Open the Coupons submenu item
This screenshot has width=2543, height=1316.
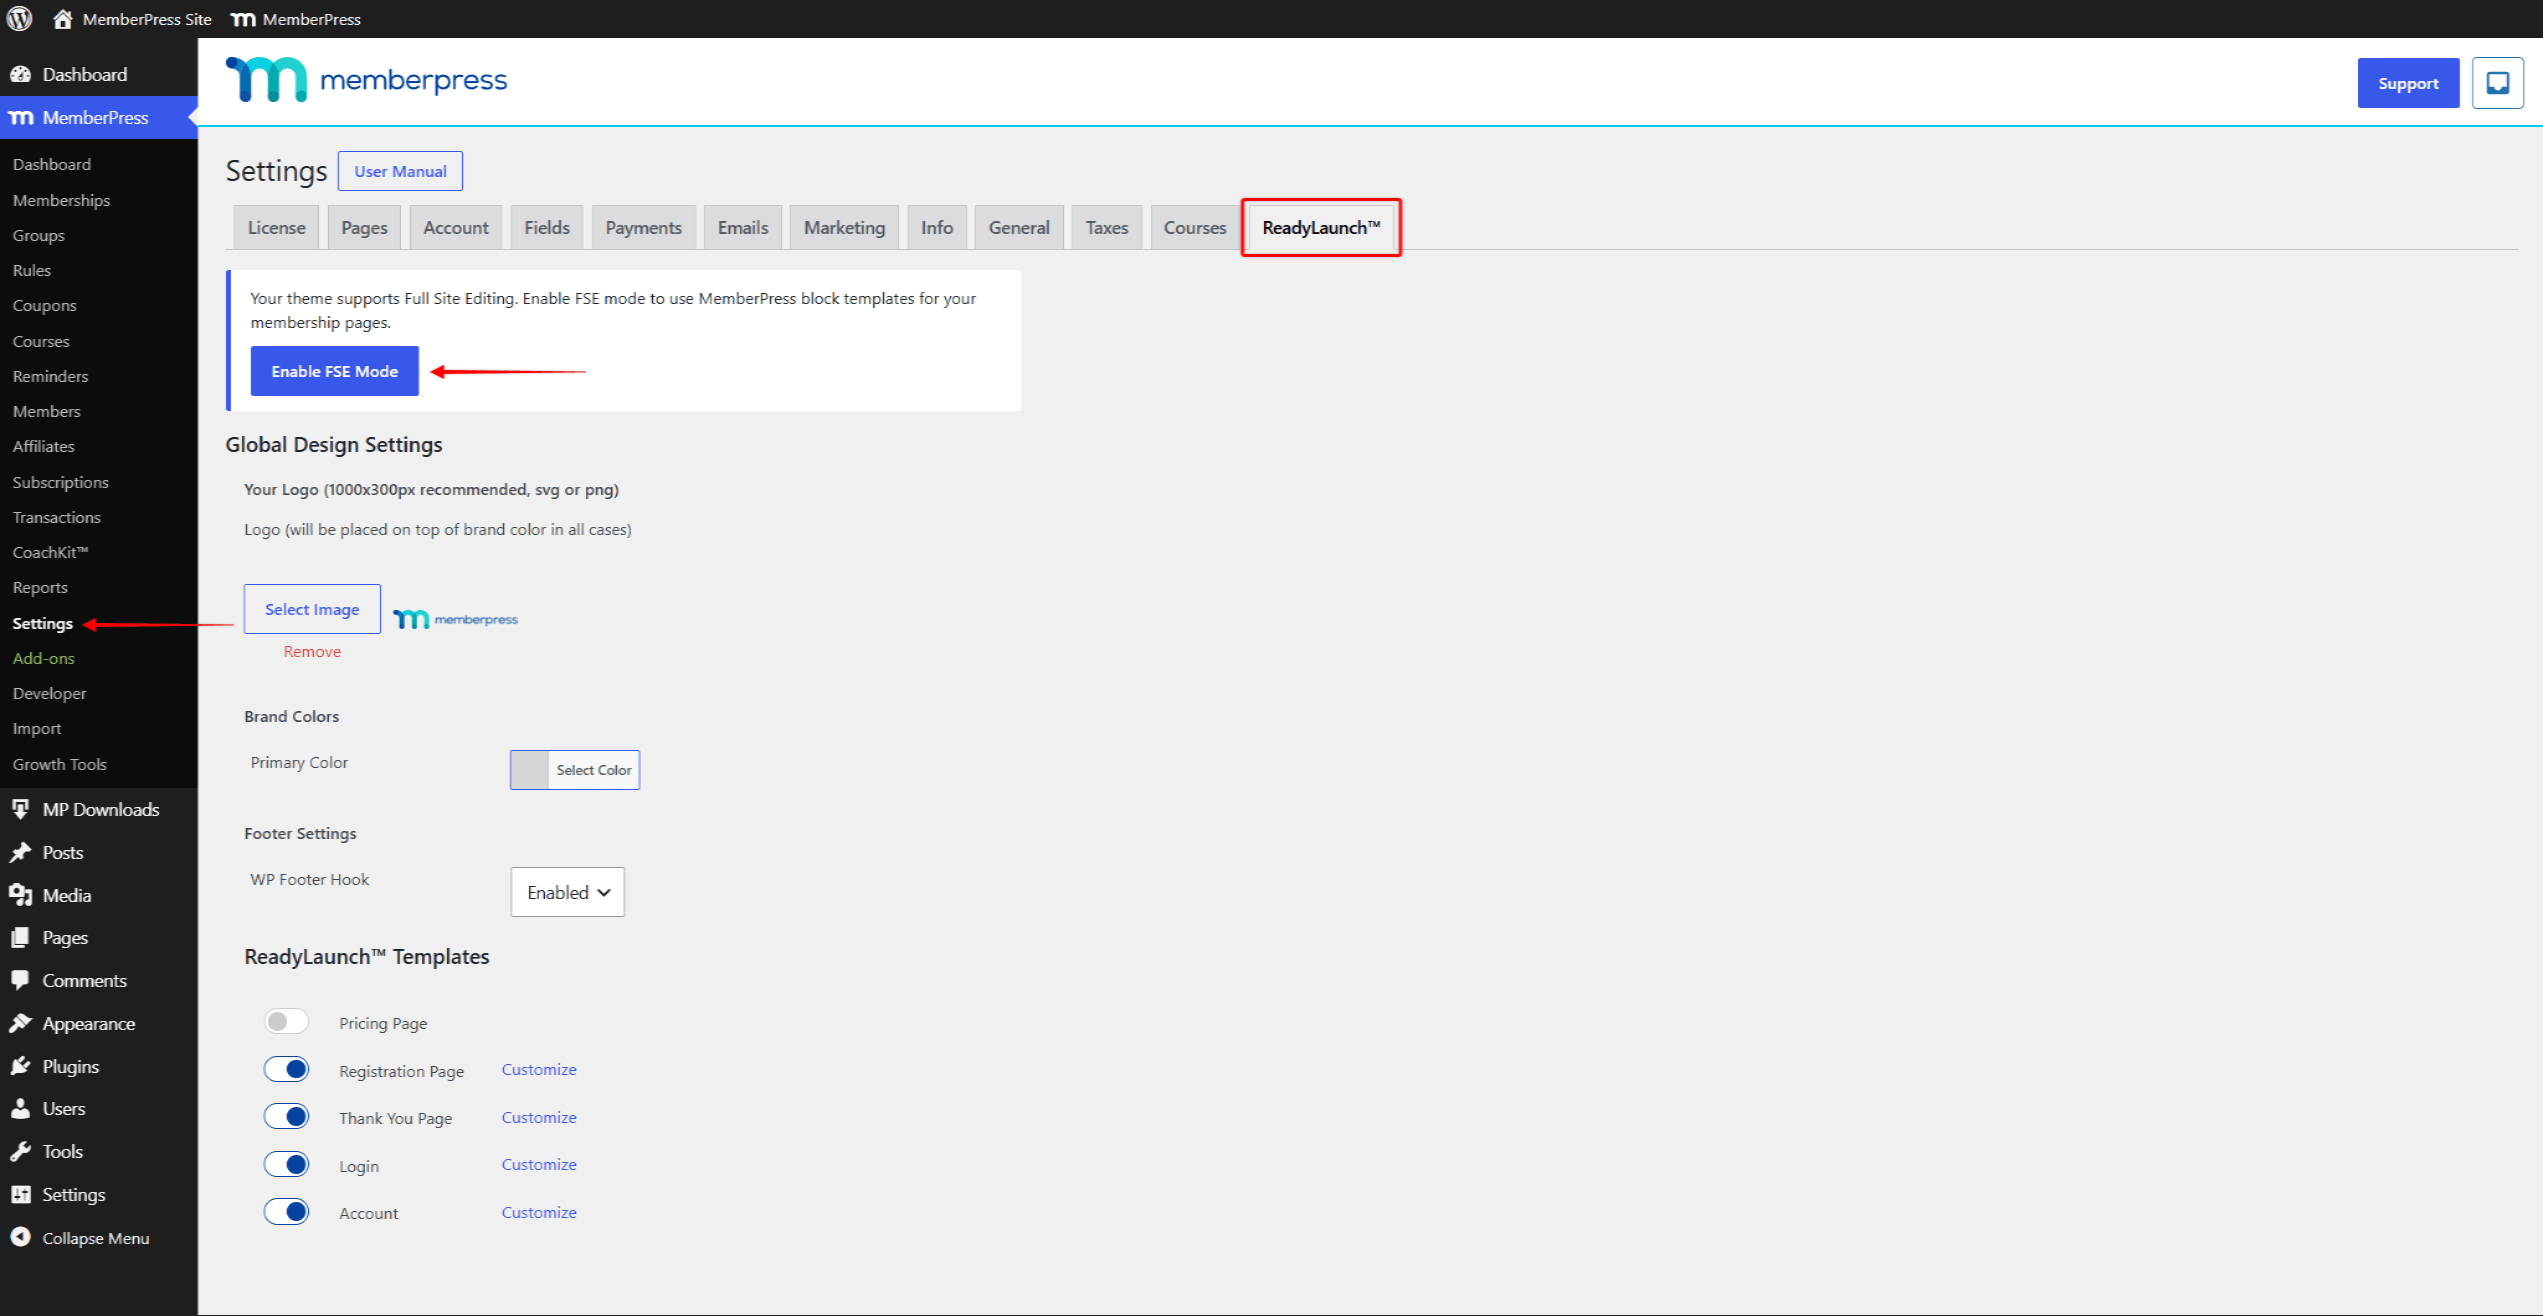pyautogui.click(x=45, y=305)
